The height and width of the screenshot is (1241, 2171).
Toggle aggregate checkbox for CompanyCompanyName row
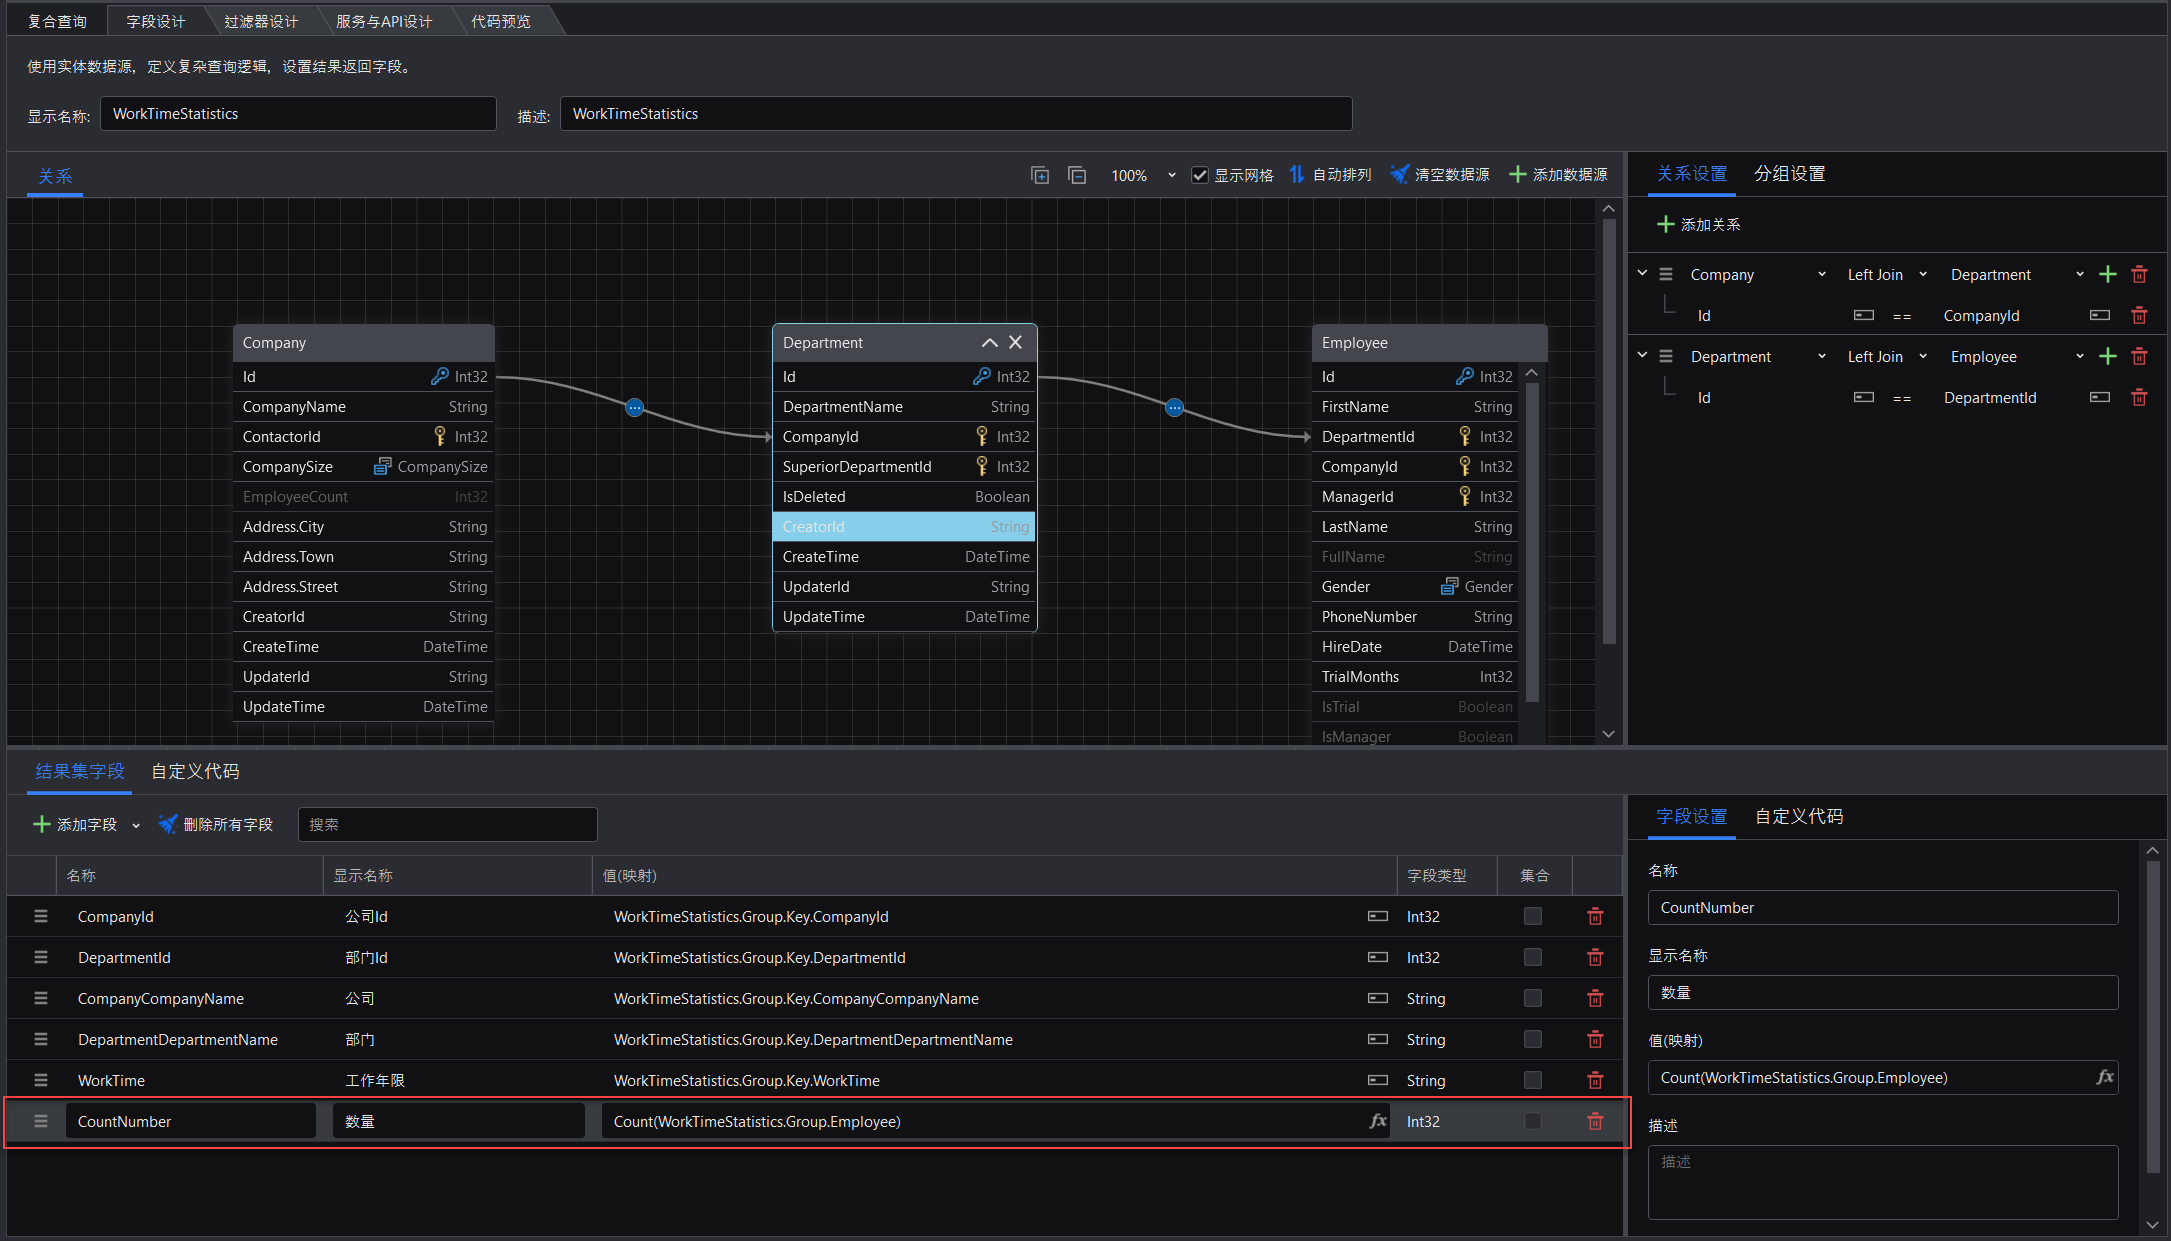click(x=1533, y=998)
